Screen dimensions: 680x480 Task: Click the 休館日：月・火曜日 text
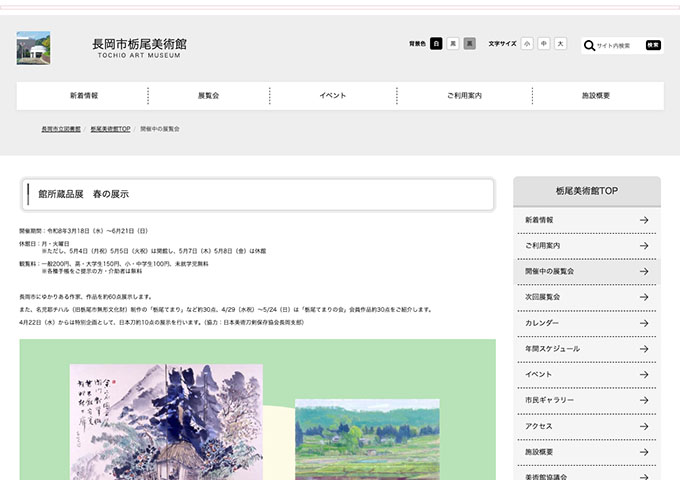44,244
